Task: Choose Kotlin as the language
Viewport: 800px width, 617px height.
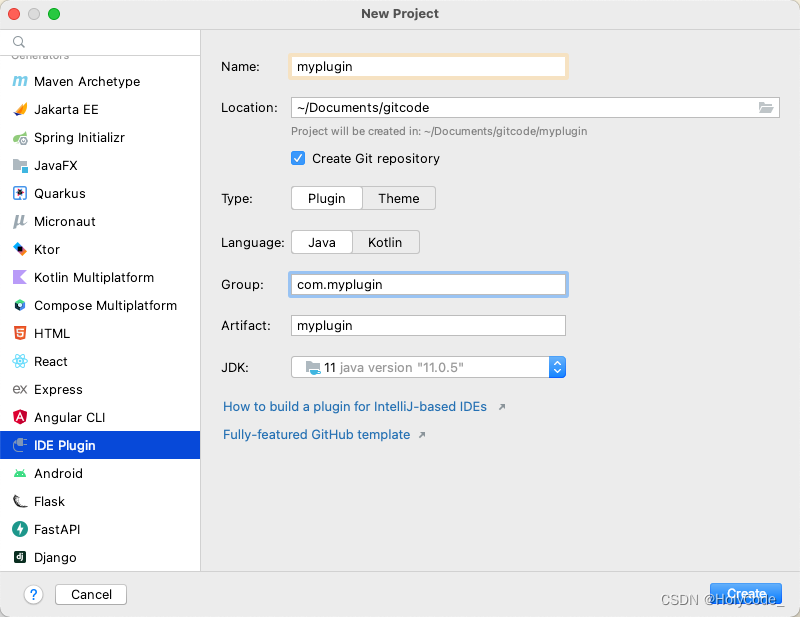Action: [x=385, y=242]
